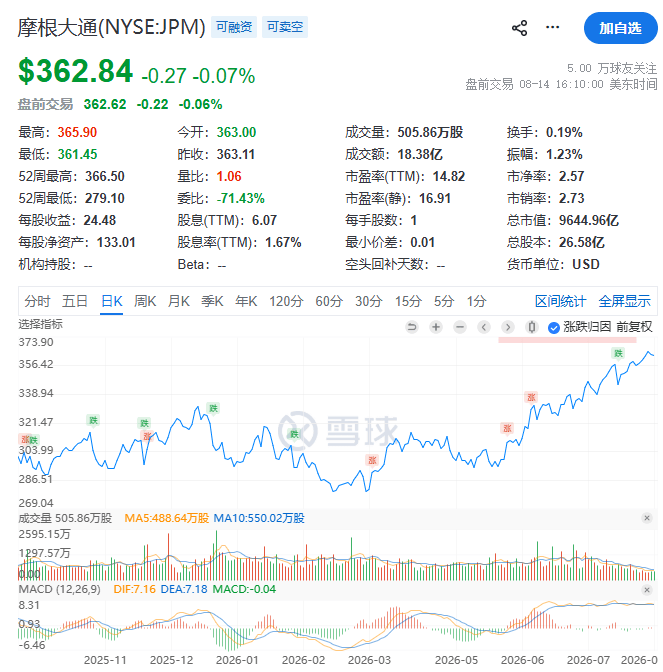Click the 货币单位 value USD

586,264
